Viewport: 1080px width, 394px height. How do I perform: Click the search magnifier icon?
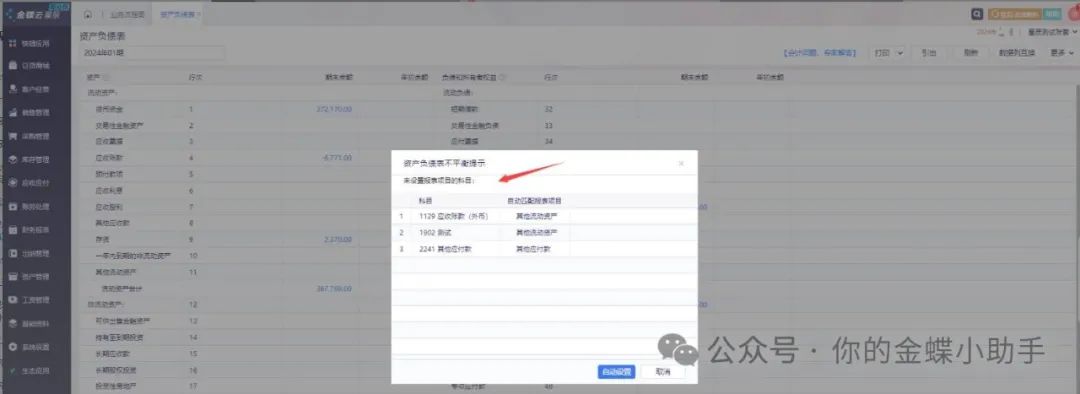pyautogui.click(x=976, y=14)
